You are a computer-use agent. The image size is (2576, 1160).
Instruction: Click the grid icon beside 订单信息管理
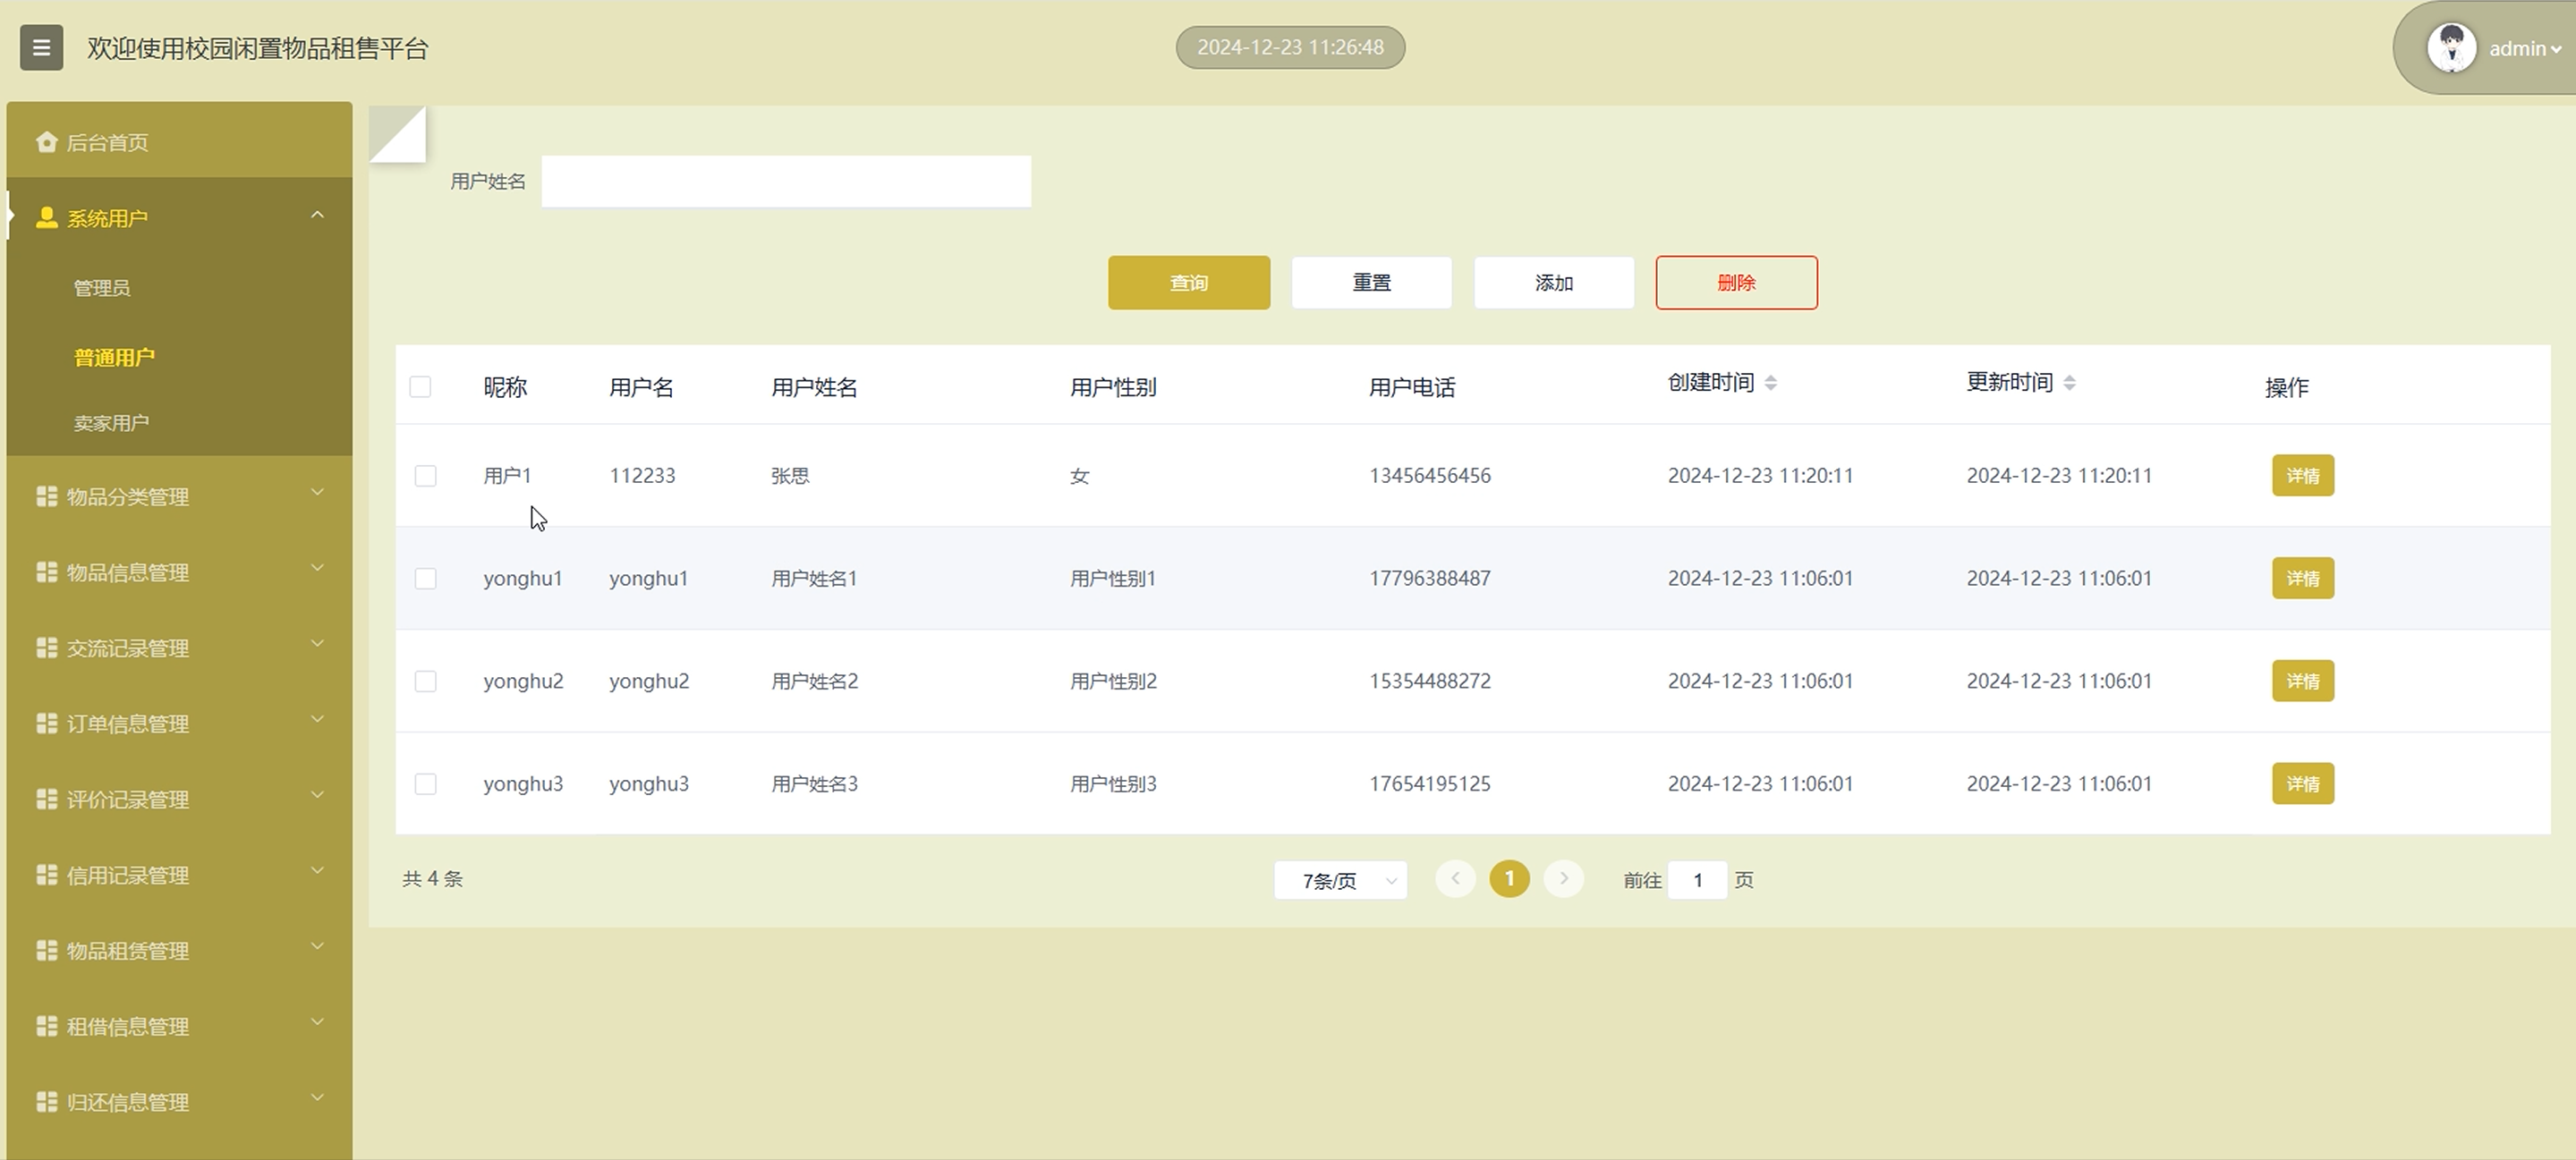pos(46,723)
